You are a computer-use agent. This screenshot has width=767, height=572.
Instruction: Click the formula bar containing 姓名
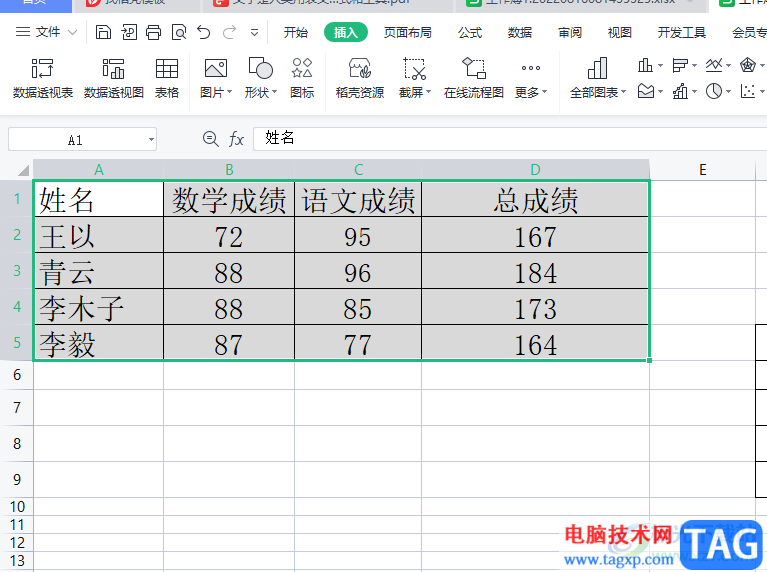coord(510,139)
